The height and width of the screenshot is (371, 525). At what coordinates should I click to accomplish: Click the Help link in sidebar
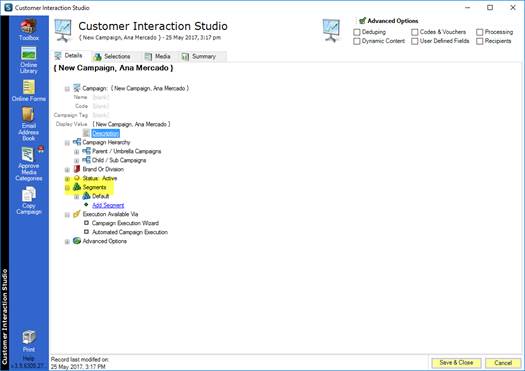28,358
